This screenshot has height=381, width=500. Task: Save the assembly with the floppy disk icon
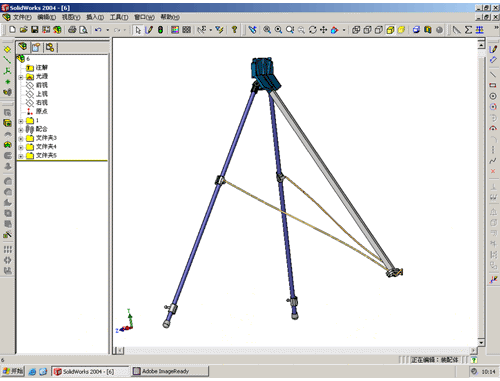click(x=35, y=30)
